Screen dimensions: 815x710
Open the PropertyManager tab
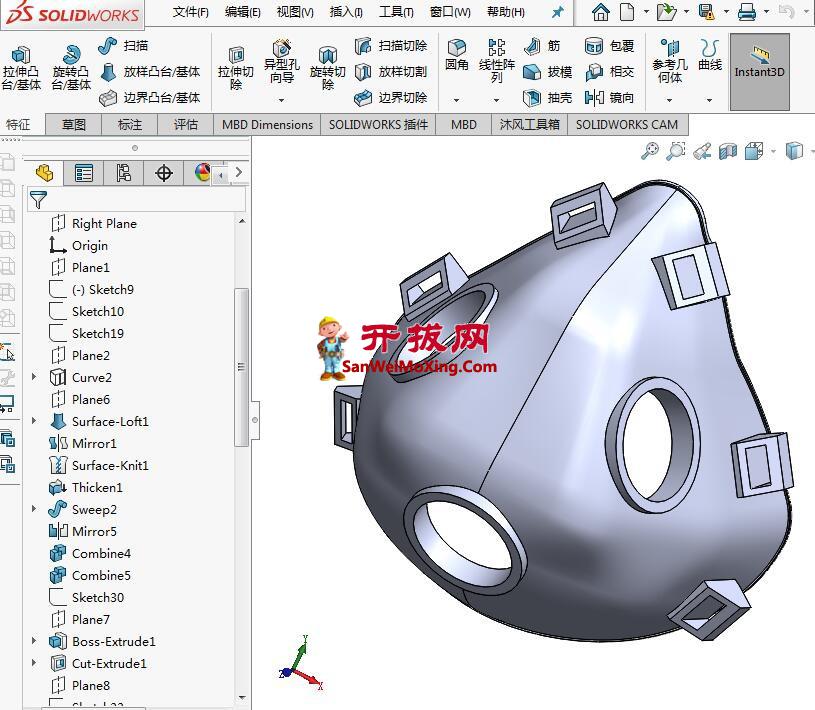84,173
